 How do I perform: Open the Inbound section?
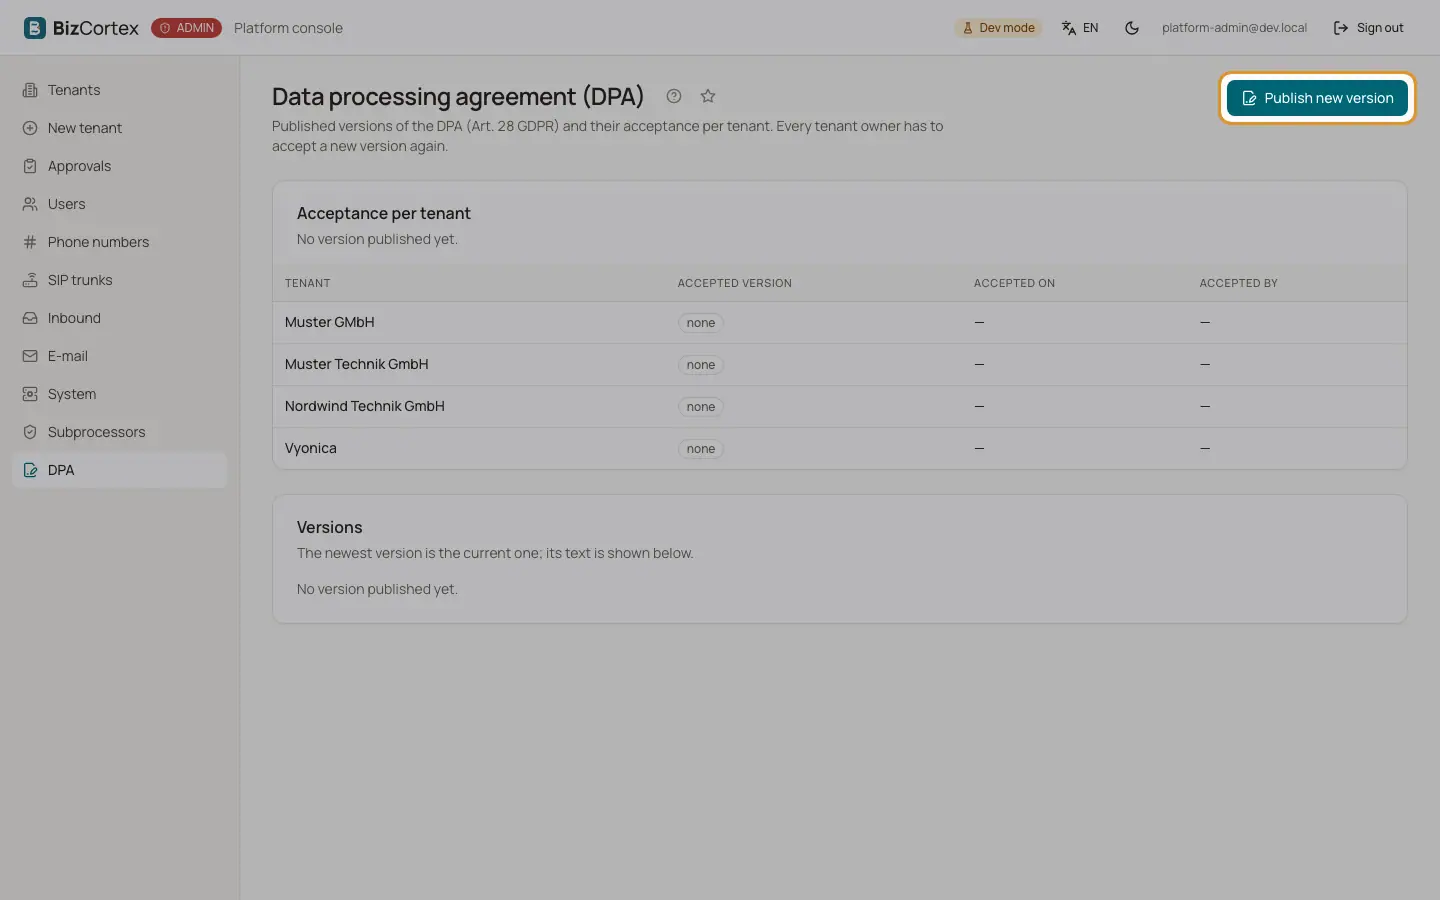pos(120,318)
